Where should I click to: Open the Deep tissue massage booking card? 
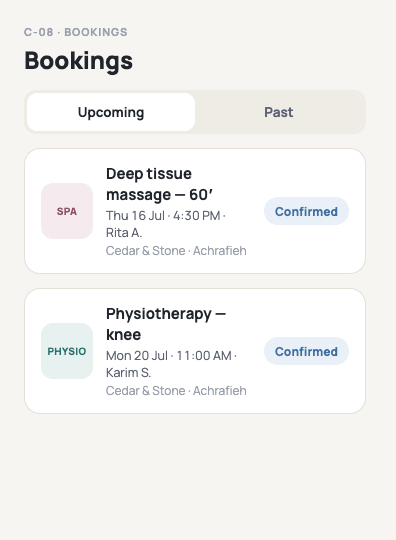tap(195, 211)
